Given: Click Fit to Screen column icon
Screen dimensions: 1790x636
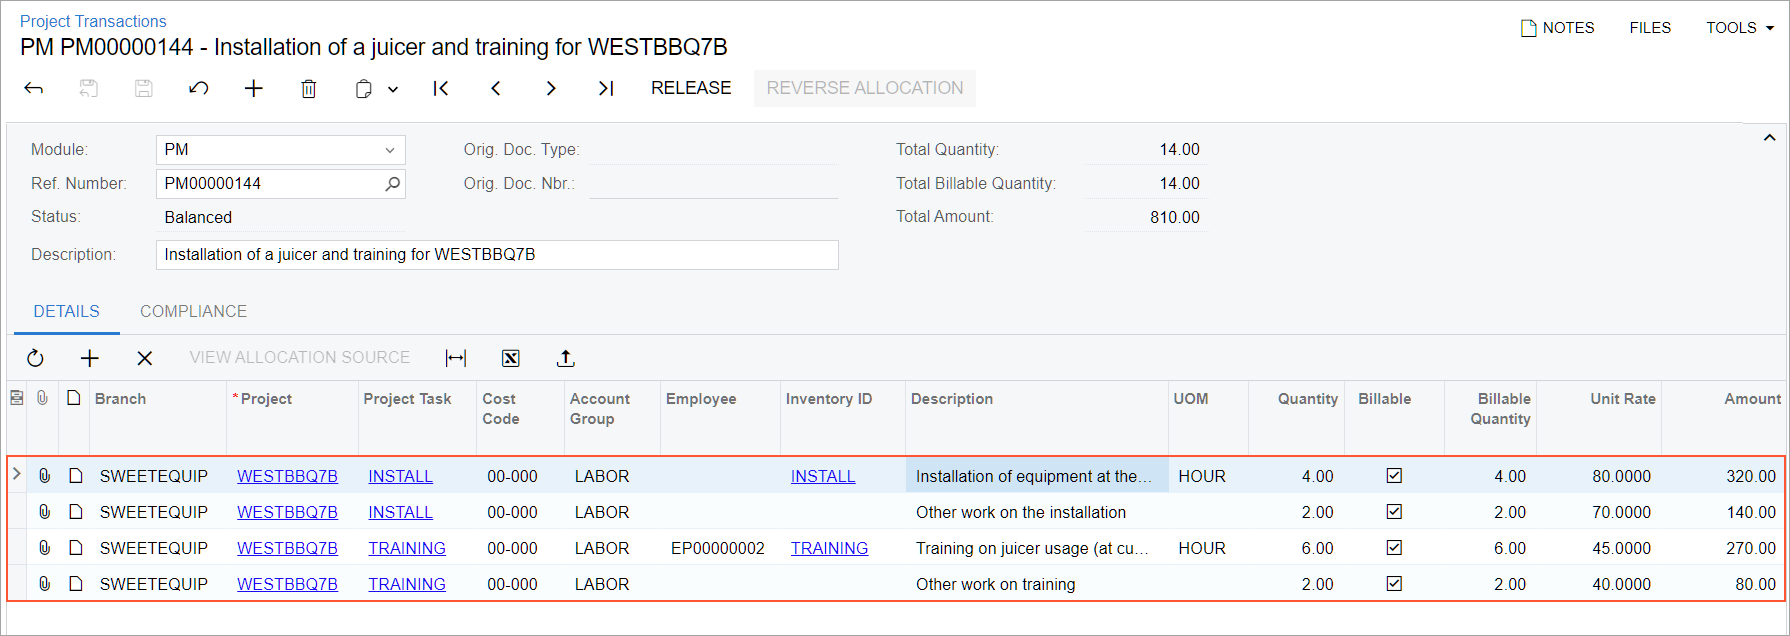Looking at the screenshot, I should point(456,358).
